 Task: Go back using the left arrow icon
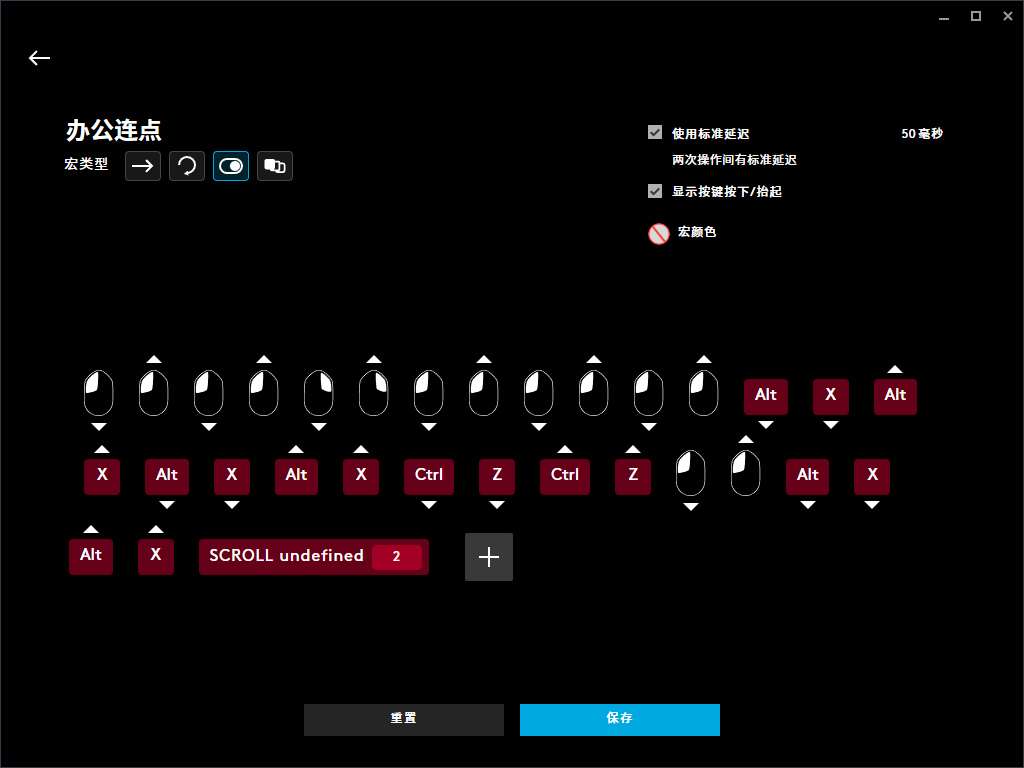click(39, 58)
